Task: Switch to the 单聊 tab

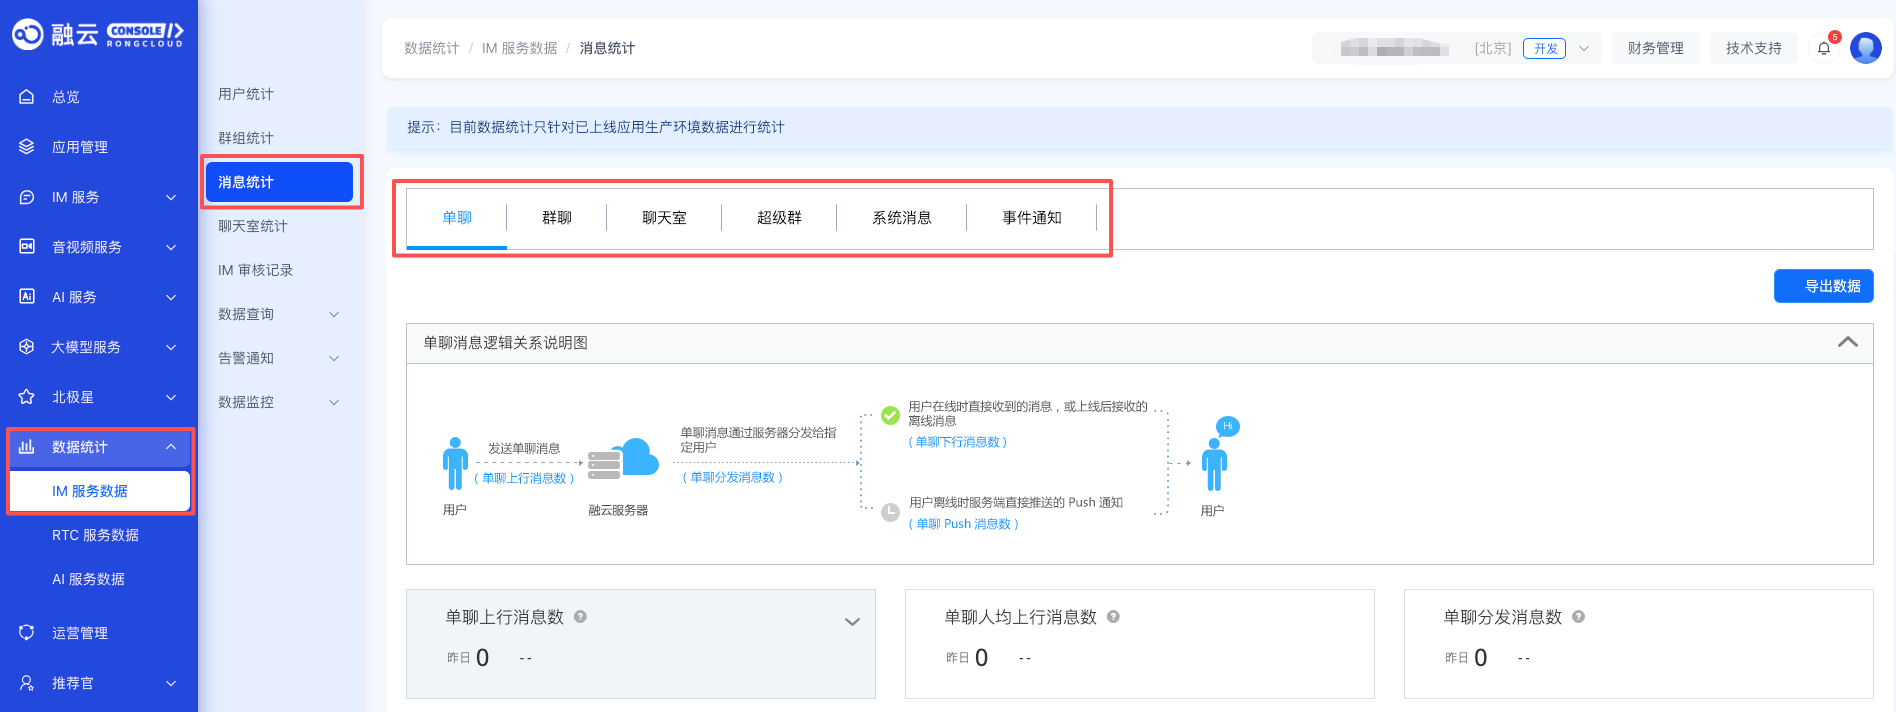Action: tap(457, 218)
